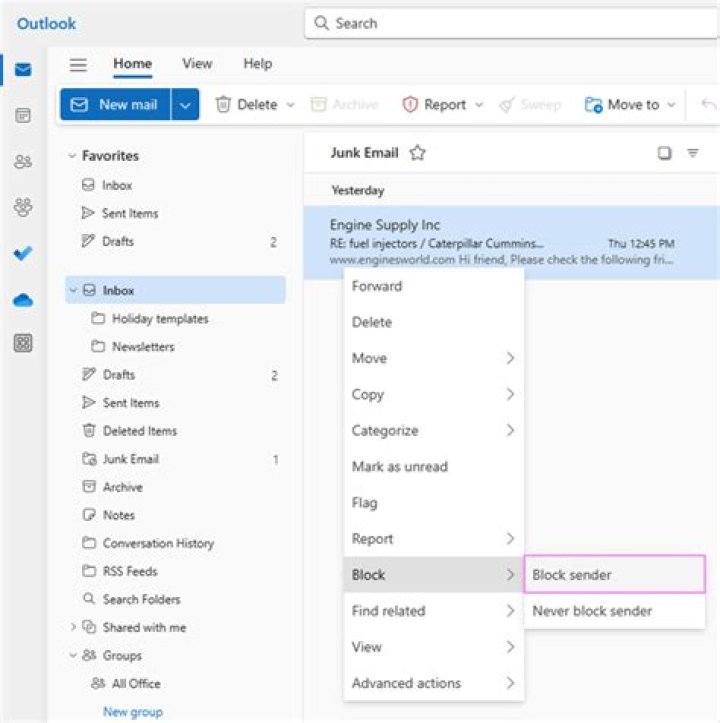Open the To Do checkmark app
720x723 pixels.
pyautogui.click(x=23, y=253)
